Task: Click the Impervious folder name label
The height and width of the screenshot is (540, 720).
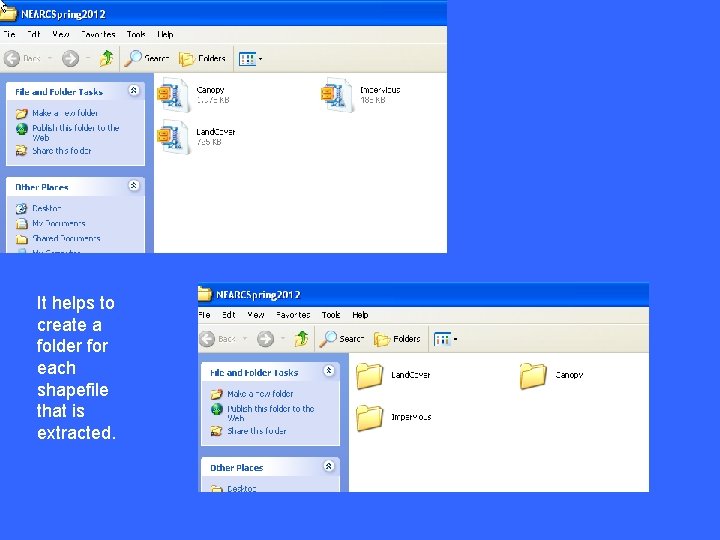Action: coord(411,417)
